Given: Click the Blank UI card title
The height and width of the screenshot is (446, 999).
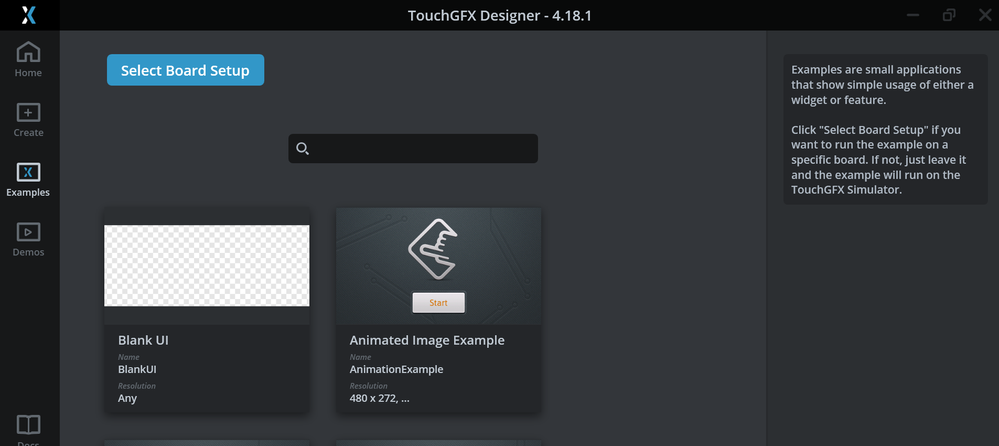Looking at the screenshot, I should click(143, 340).
